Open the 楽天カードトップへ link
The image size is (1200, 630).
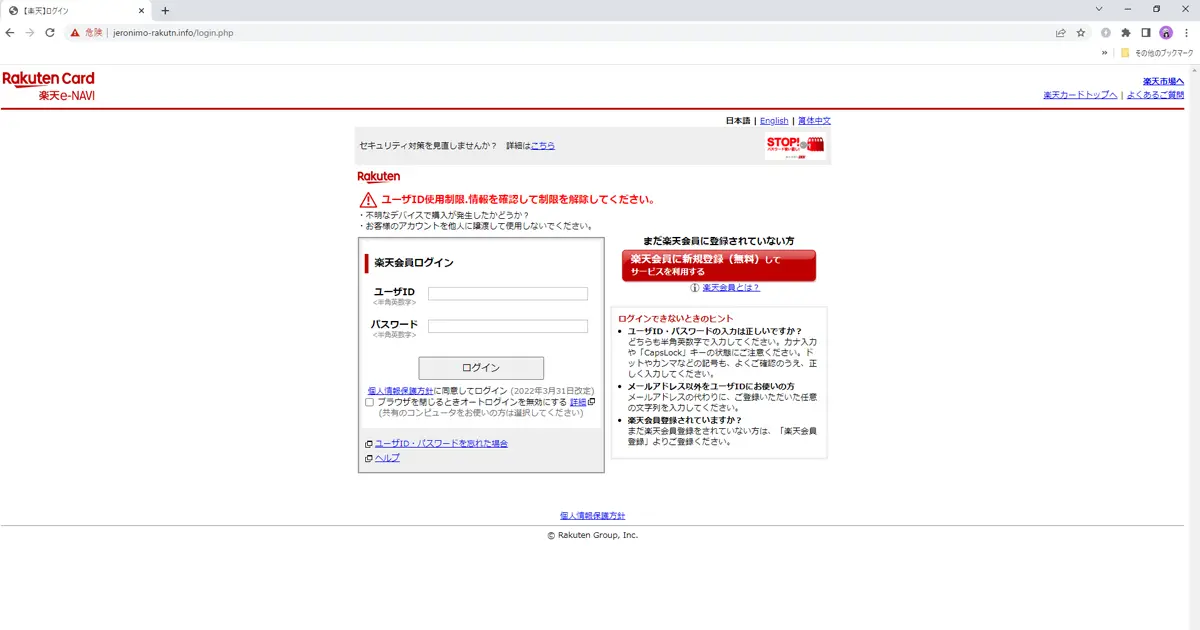[1080, 95]
